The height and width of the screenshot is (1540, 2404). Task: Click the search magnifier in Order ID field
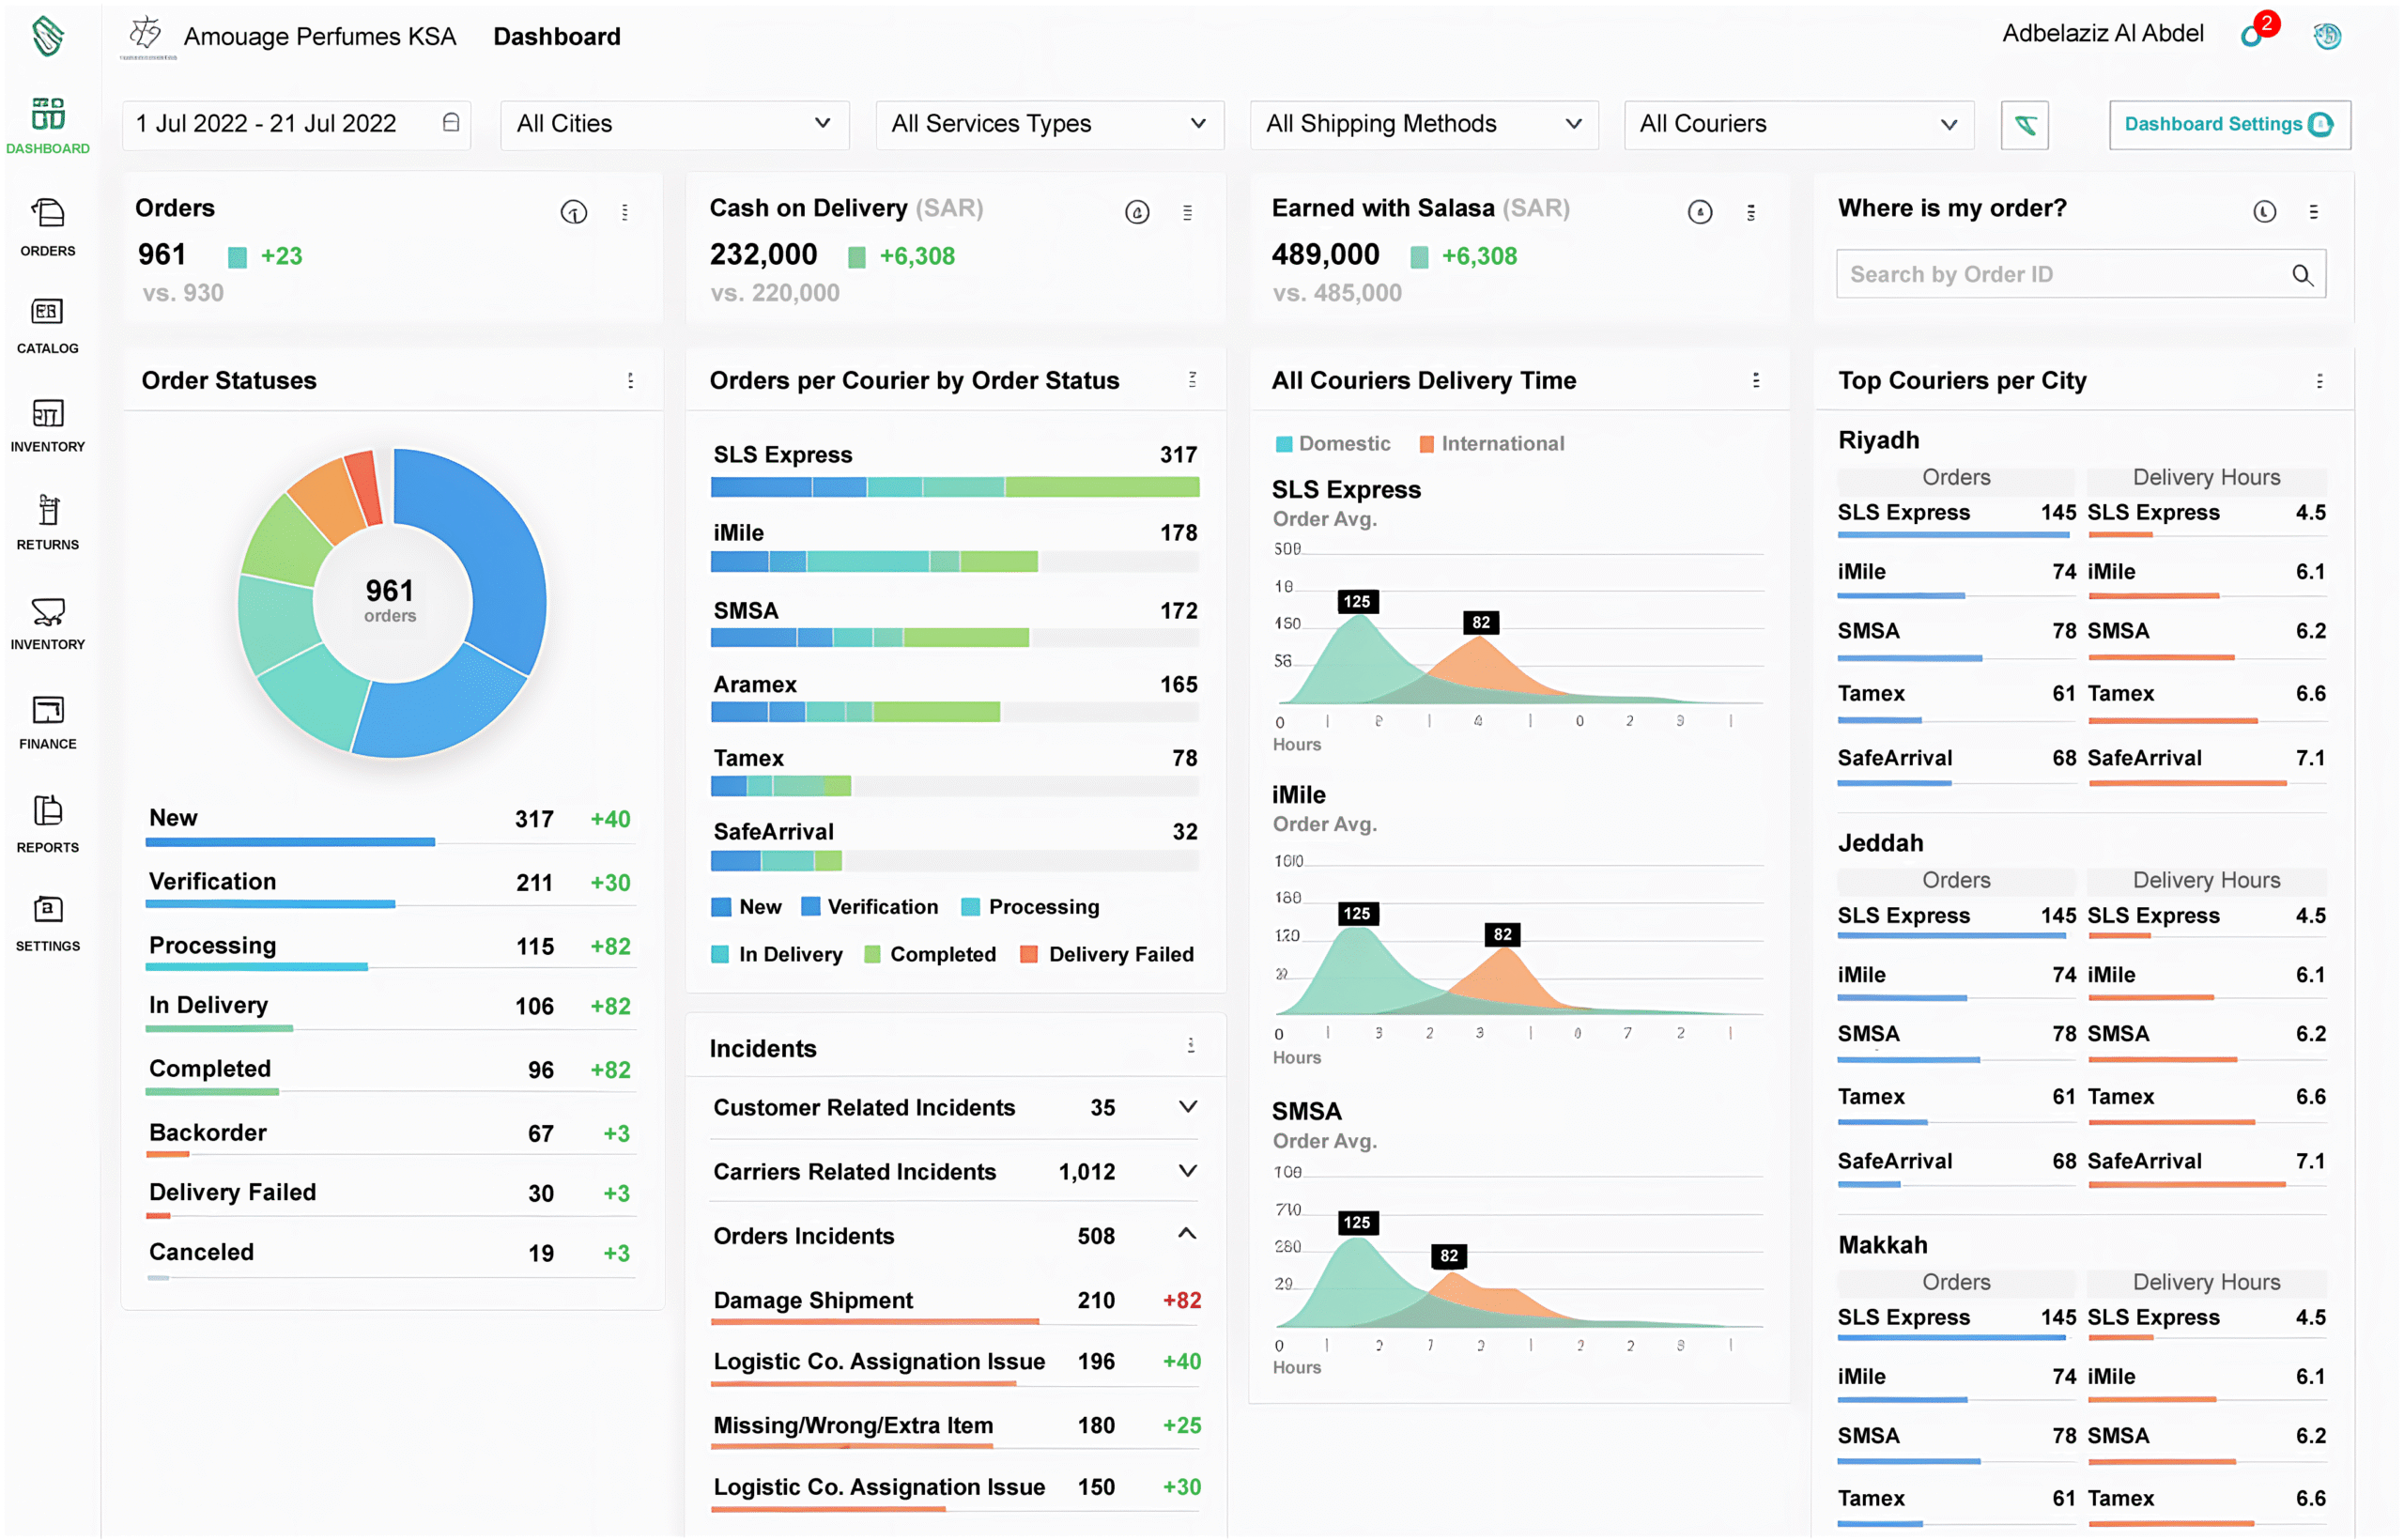pyautogui.click(x=2302, y=274)
